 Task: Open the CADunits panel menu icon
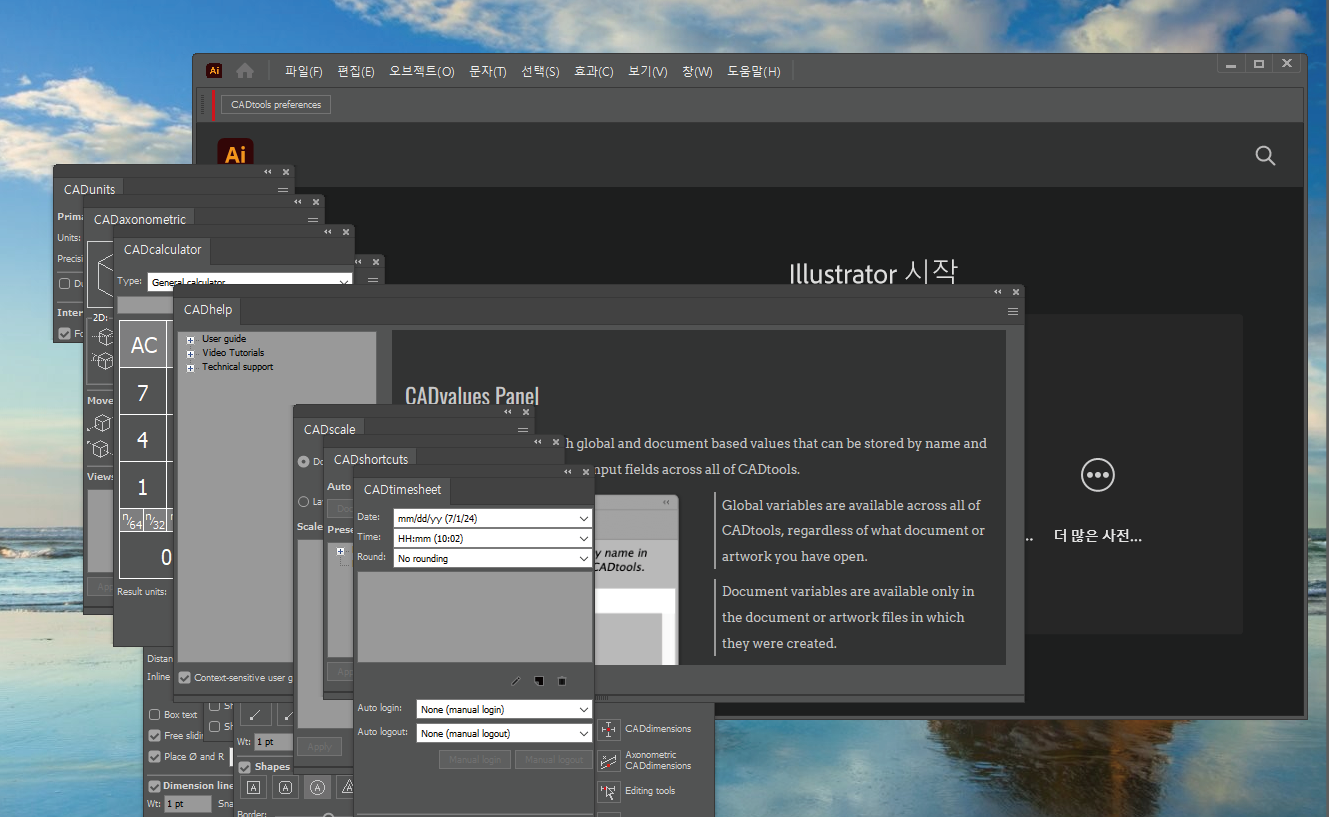(x=283, y=190)
